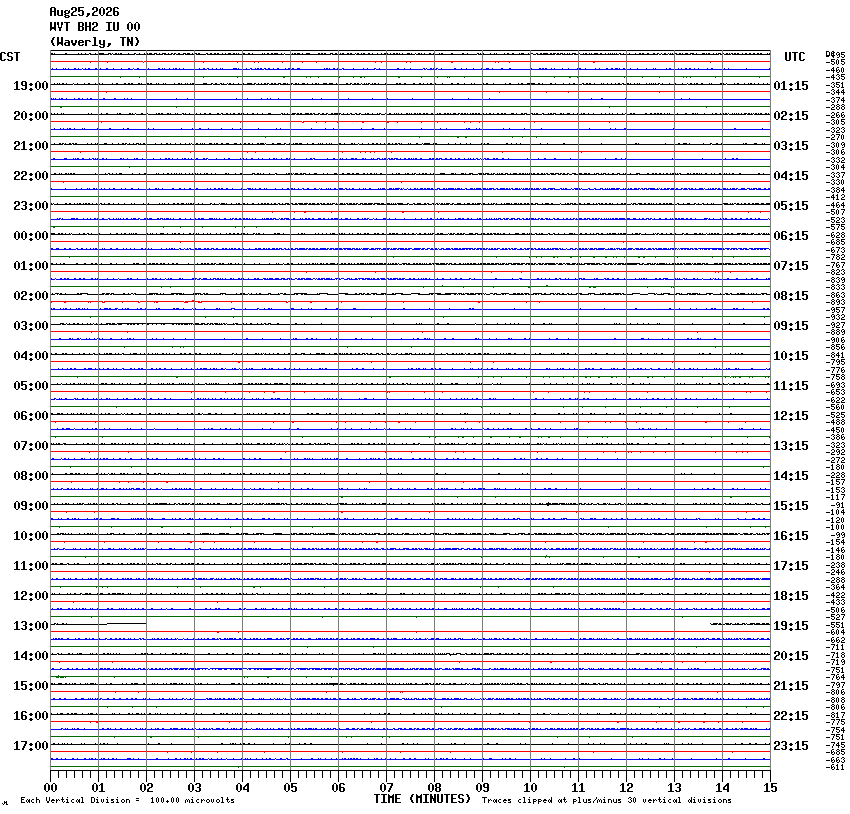The width and height of the screenshot is (850, 814).
Task: Click the 23:15 UTC label
Action: point(791,746)
